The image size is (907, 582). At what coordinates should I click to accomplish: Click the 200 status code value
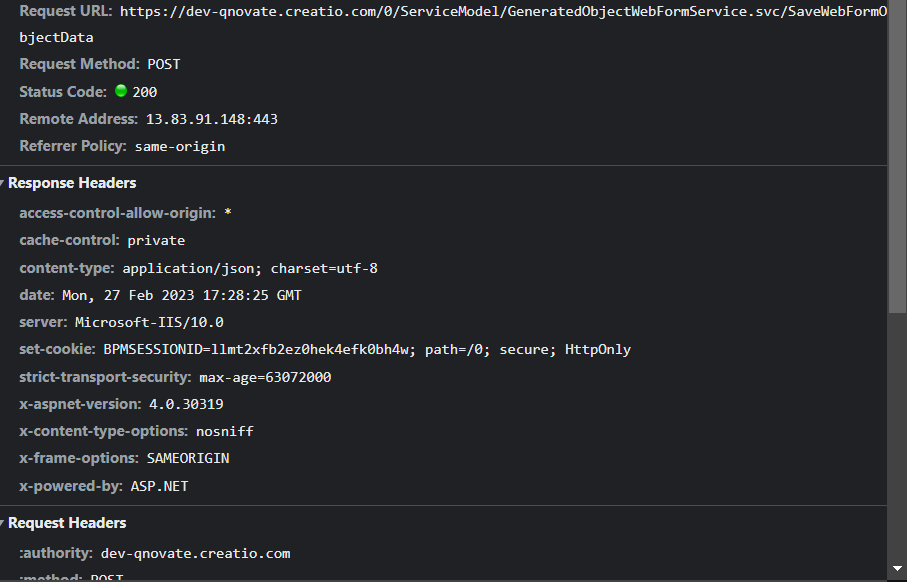pyautogui.click(x=145, y=92)
